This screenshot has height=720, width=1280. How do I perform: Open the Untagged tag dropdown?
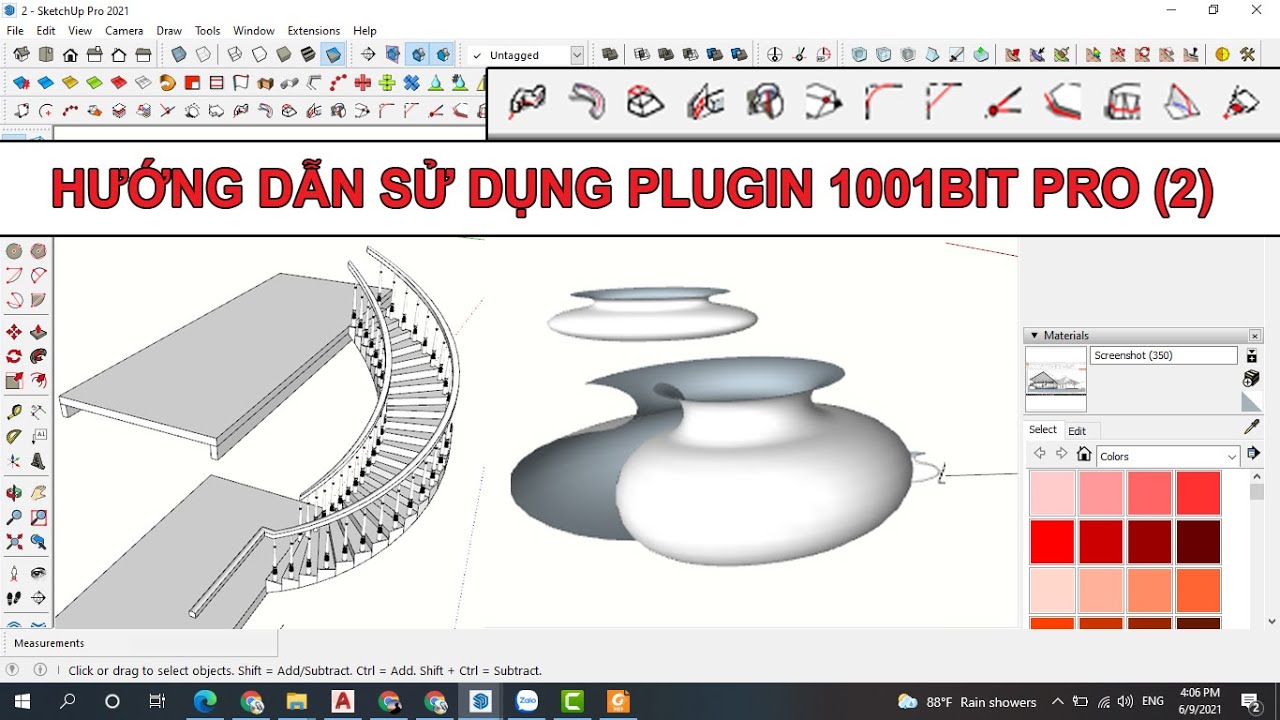[x=577, y=55]
